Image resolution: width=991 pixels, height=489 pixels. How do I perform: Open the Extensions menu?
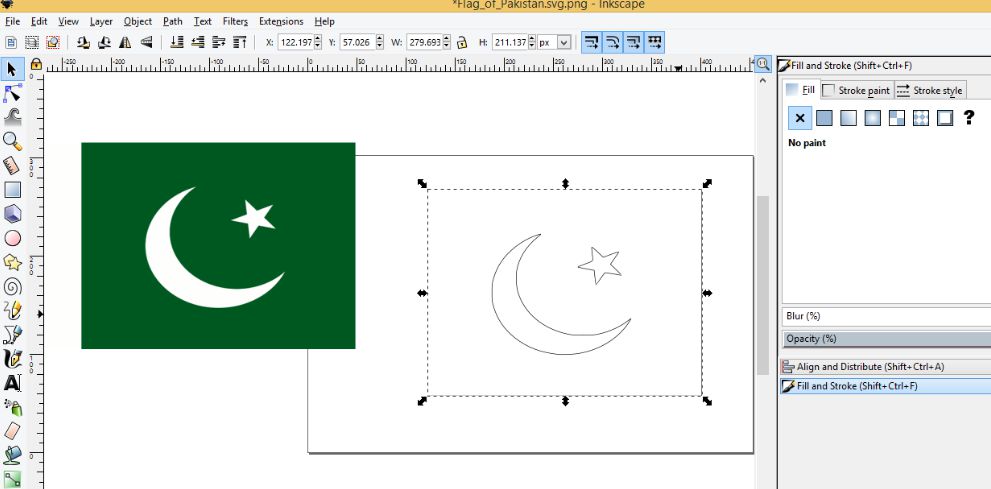click(281, 21)
